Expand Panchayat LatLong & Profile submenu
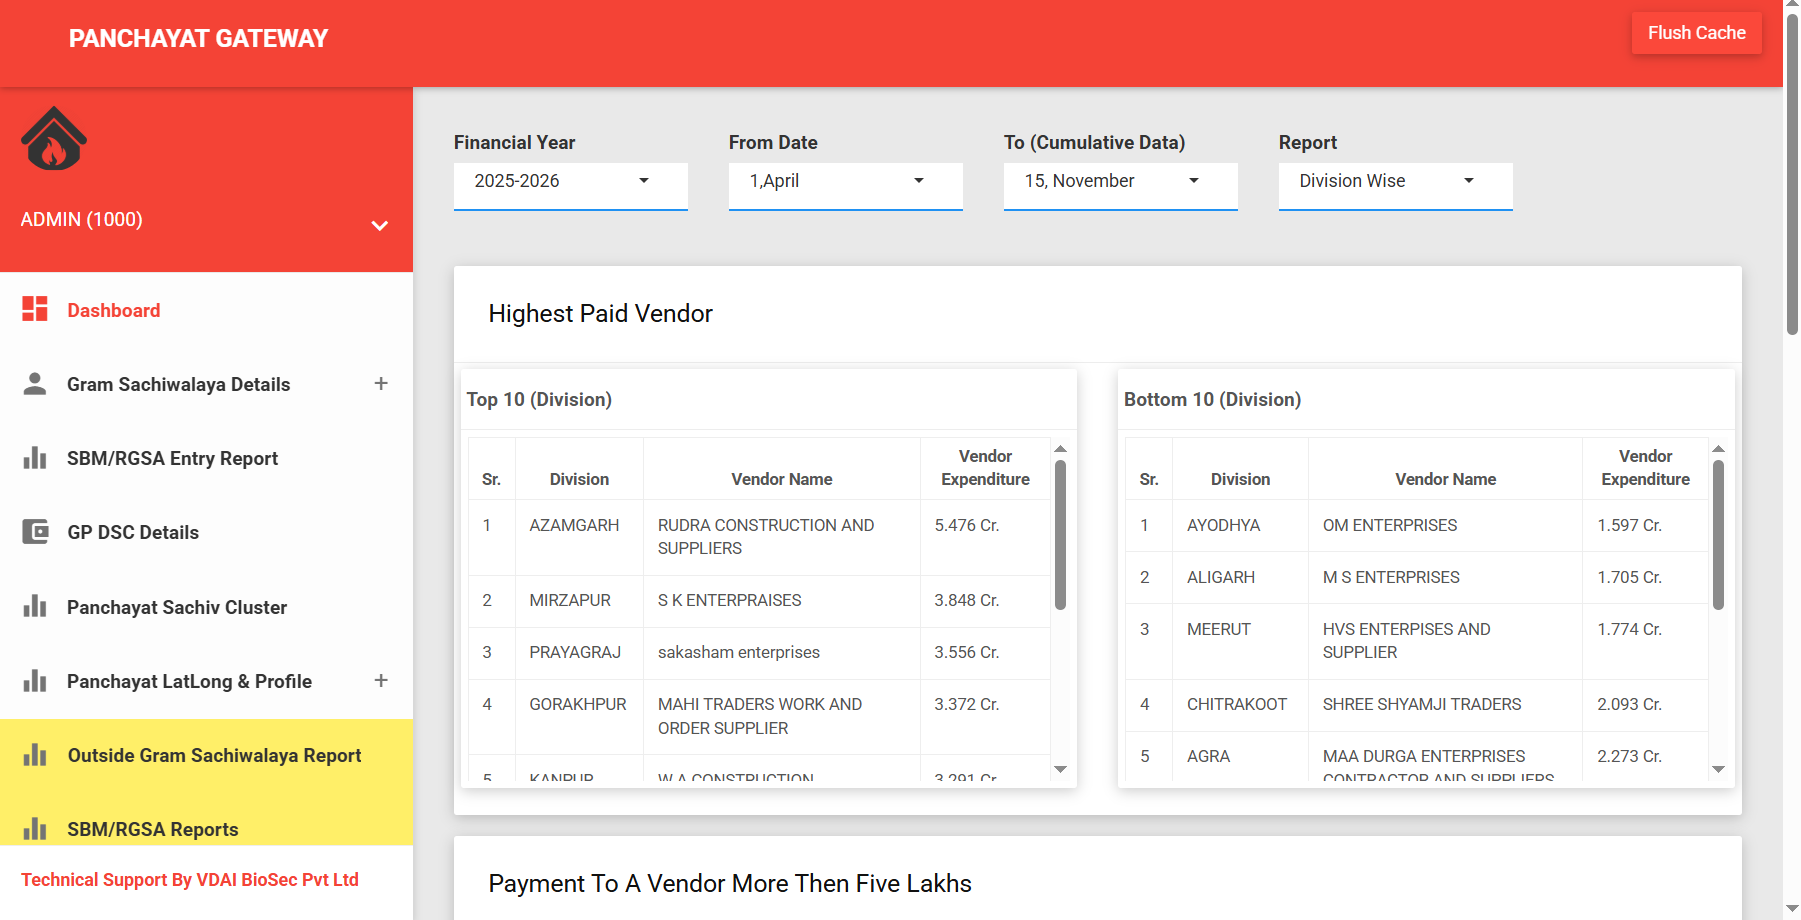Image resolution: width=1801 pixels, height=920 pixels. coord(381,681)
